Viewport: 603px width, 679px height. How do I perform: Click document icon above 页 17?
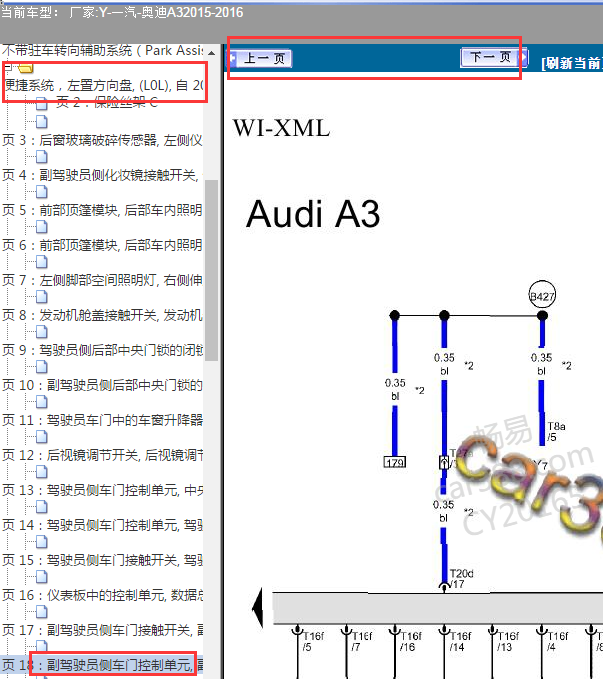42,612
